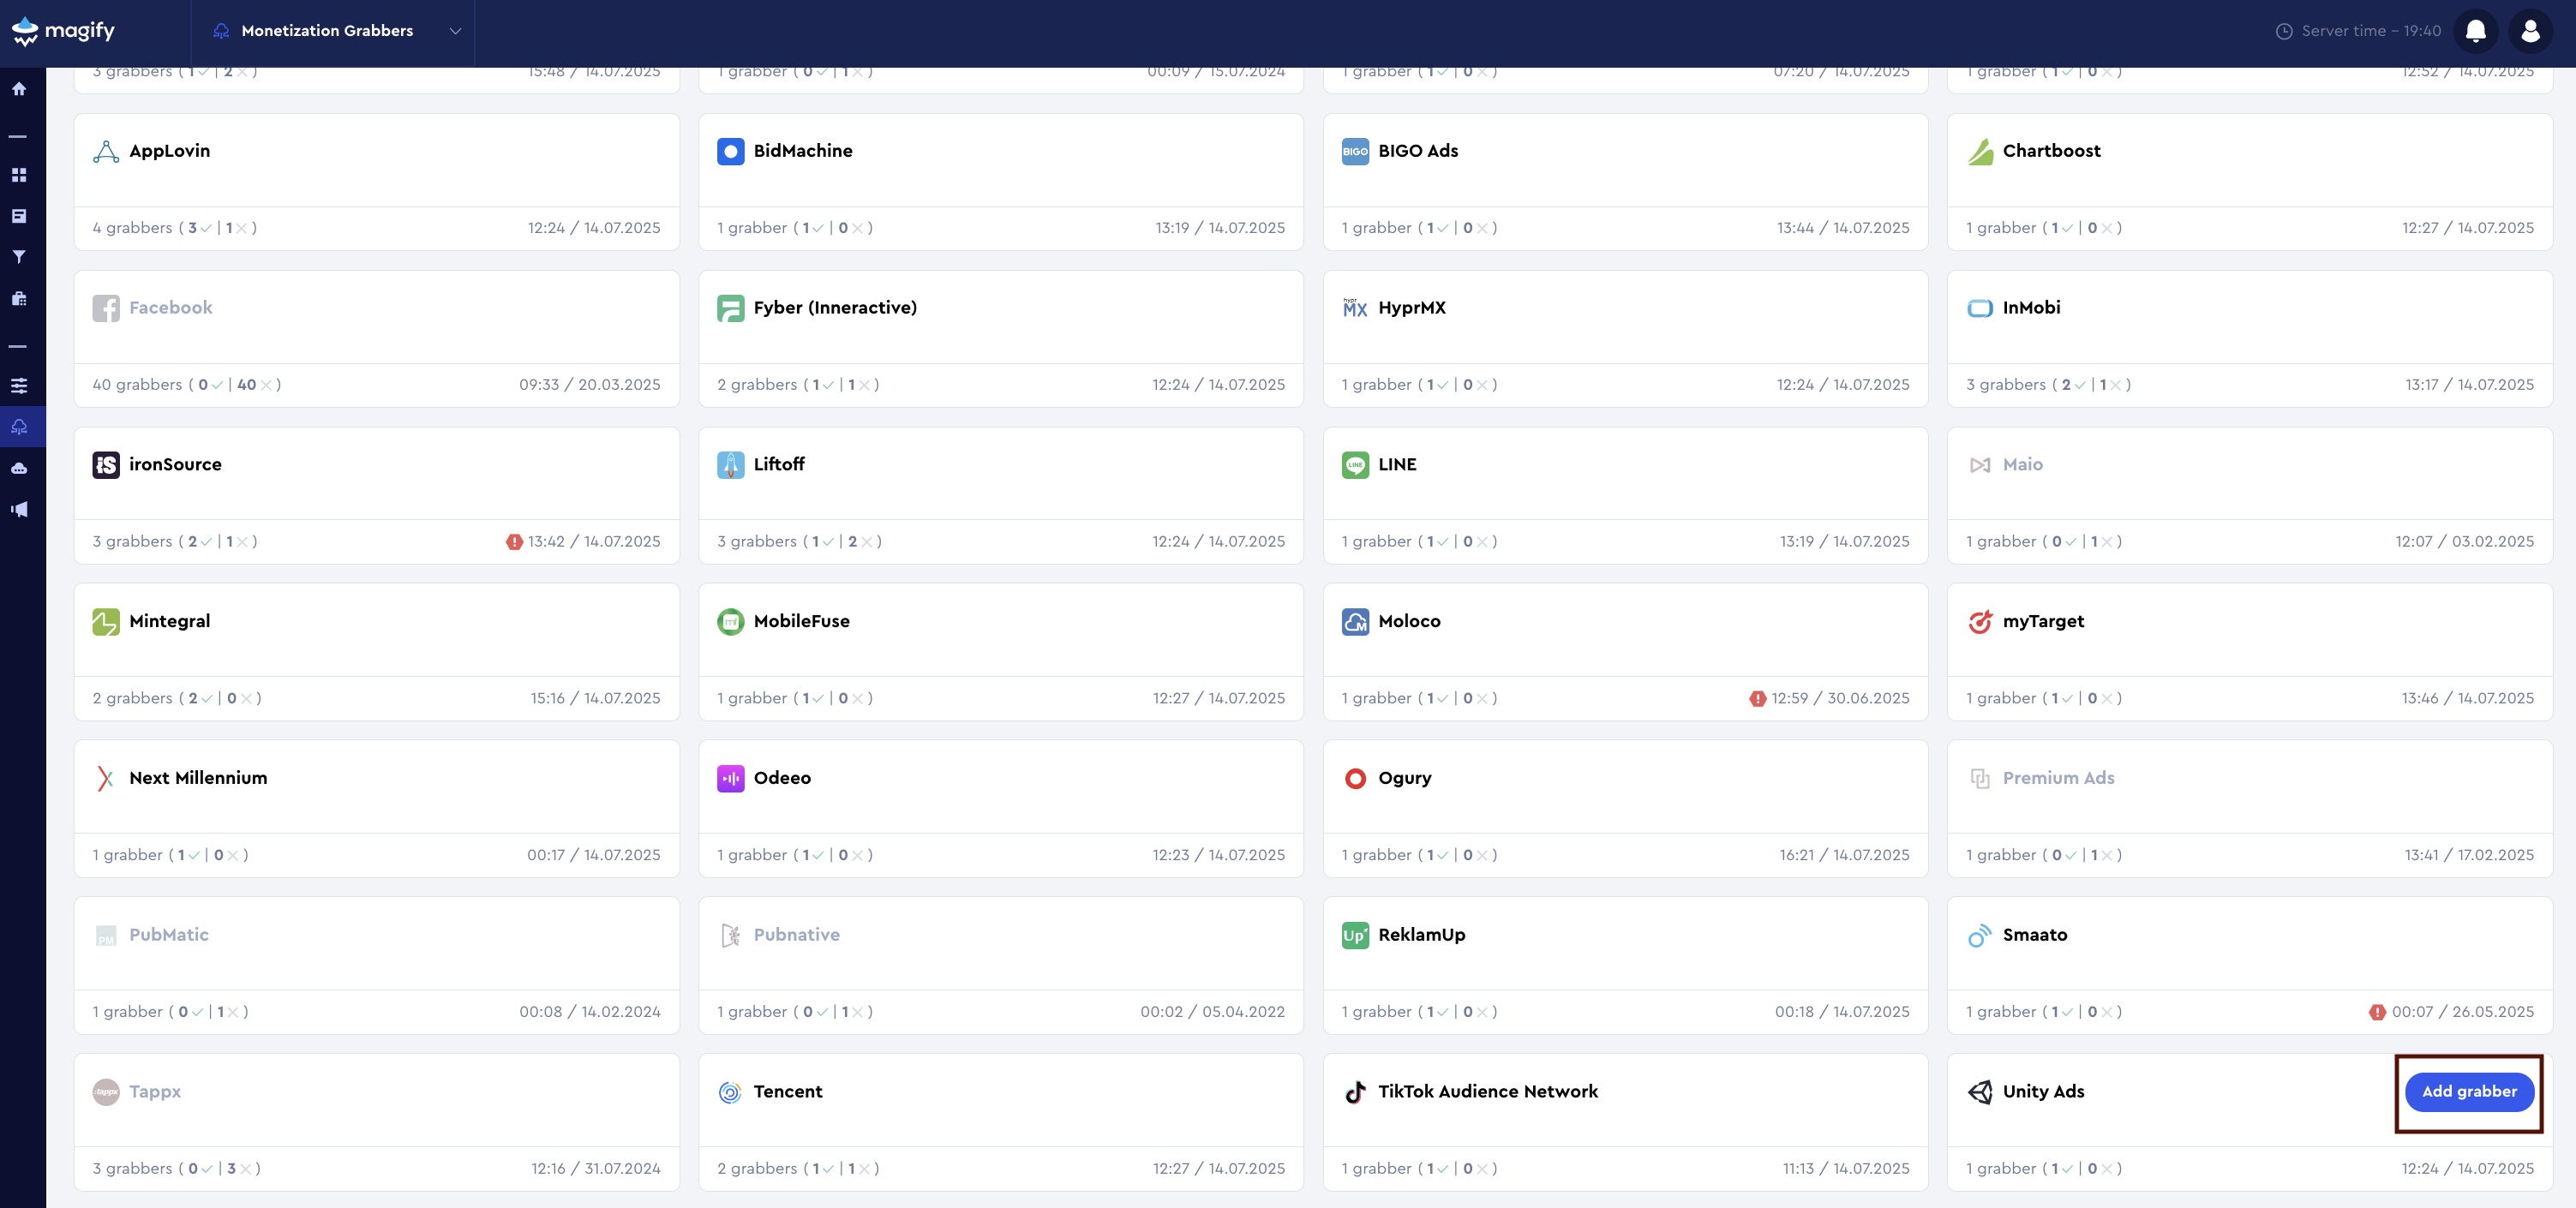
Task: Open the document panel icon in sidebar
Action: [19, 215]
